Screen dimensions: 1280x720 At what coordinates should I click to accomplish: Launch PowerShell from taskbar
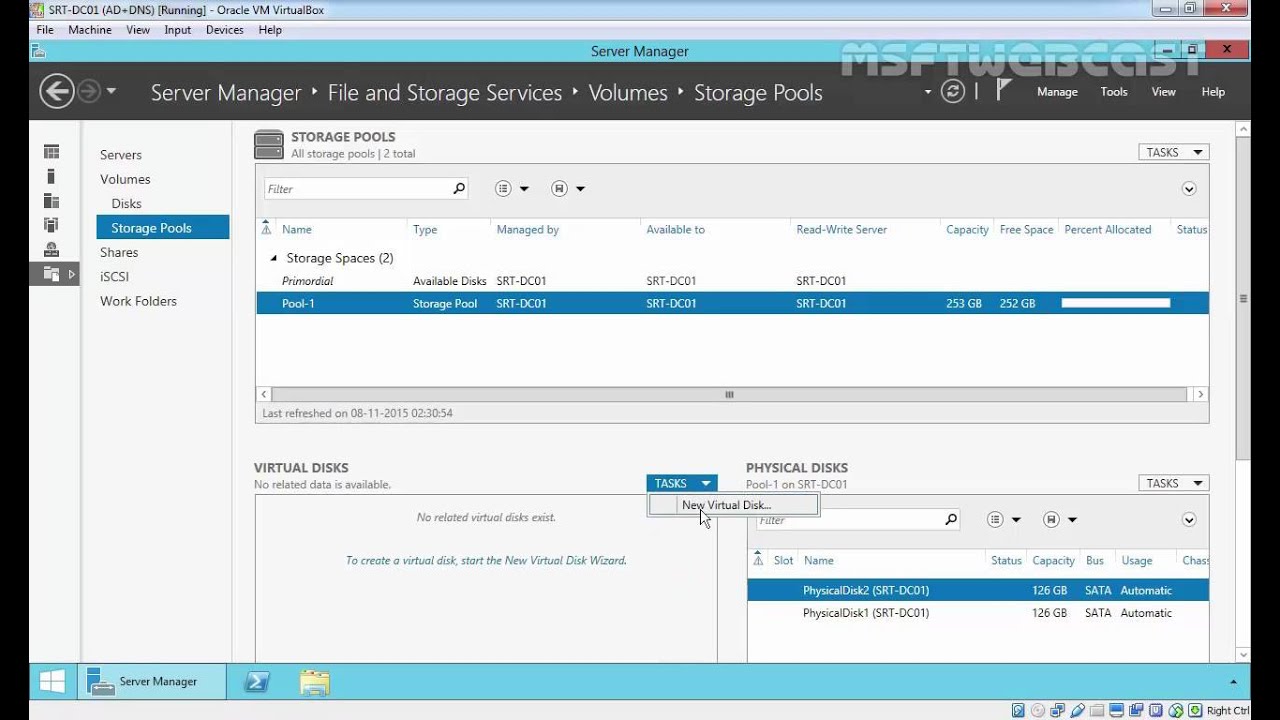pos(257,682)
